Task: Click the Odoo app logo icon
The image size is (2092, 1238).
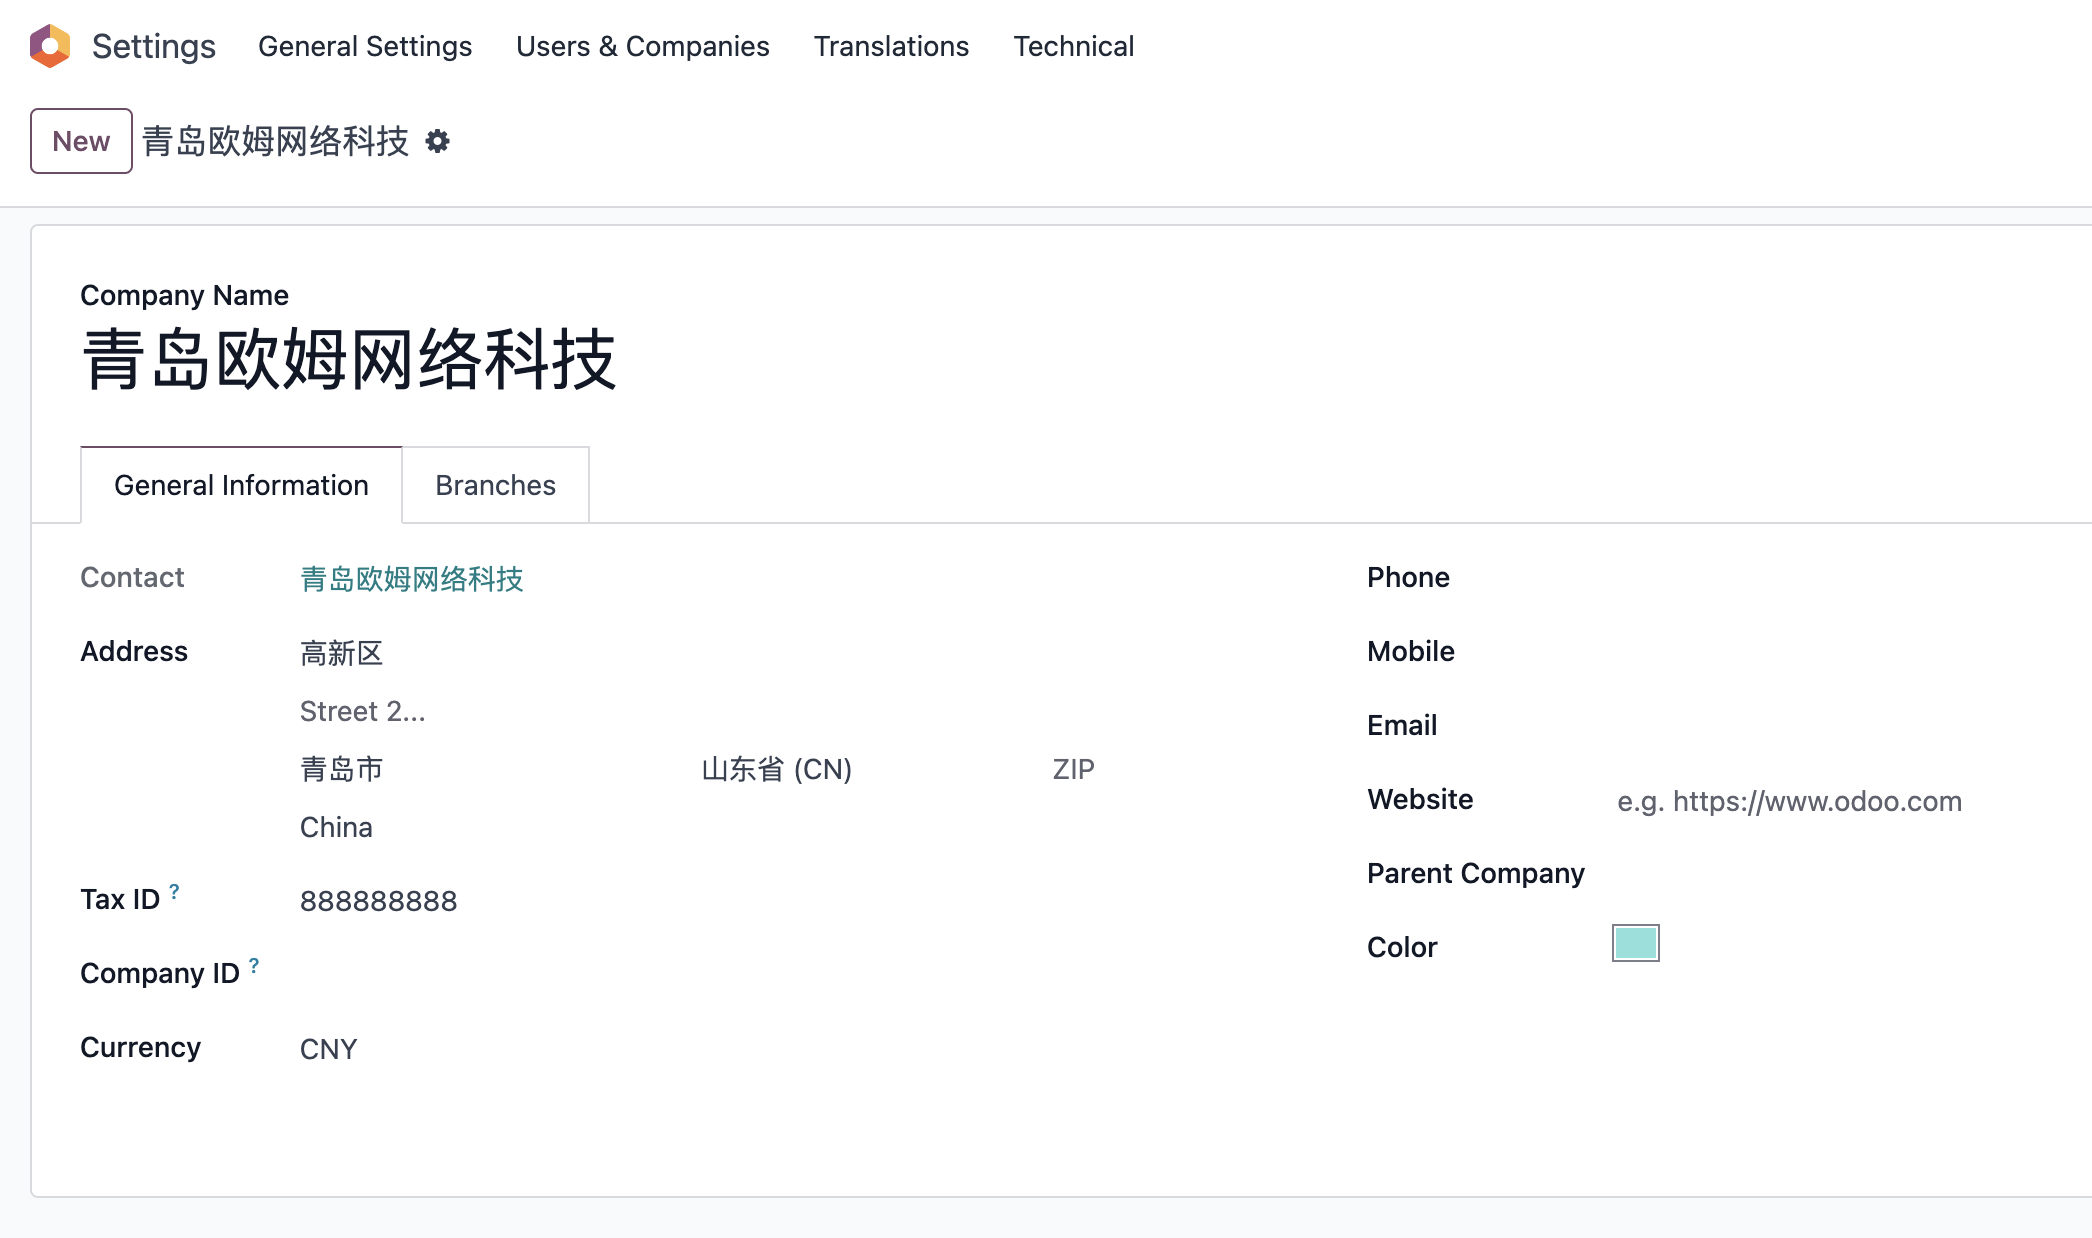Action: tap(50, 46)
